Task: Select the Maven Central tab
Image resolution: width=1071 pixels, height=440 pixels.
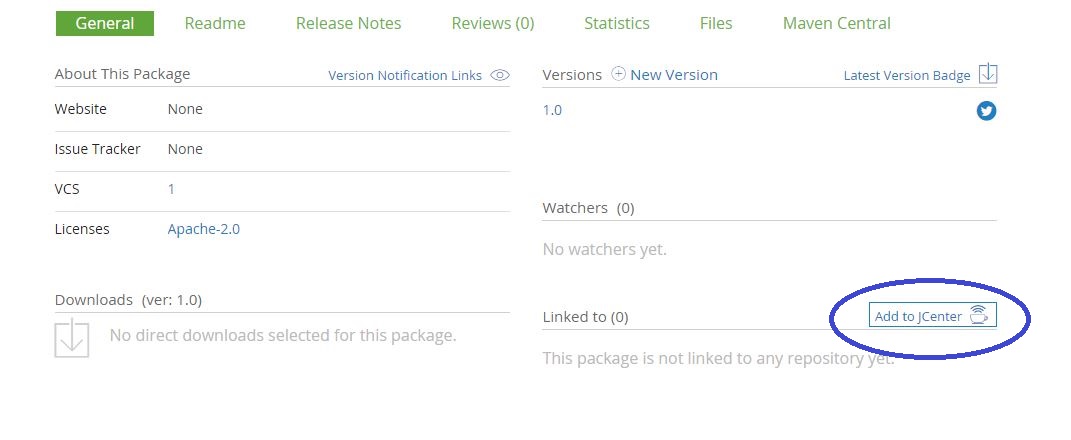Action: click(x=837, y=23)
